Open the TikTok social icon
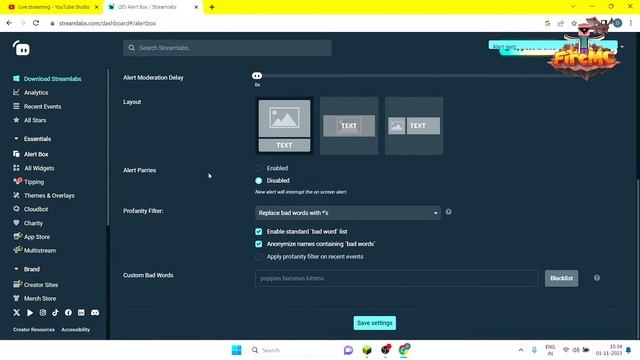Viewport: 640px width, 360px height. [55, 313]
